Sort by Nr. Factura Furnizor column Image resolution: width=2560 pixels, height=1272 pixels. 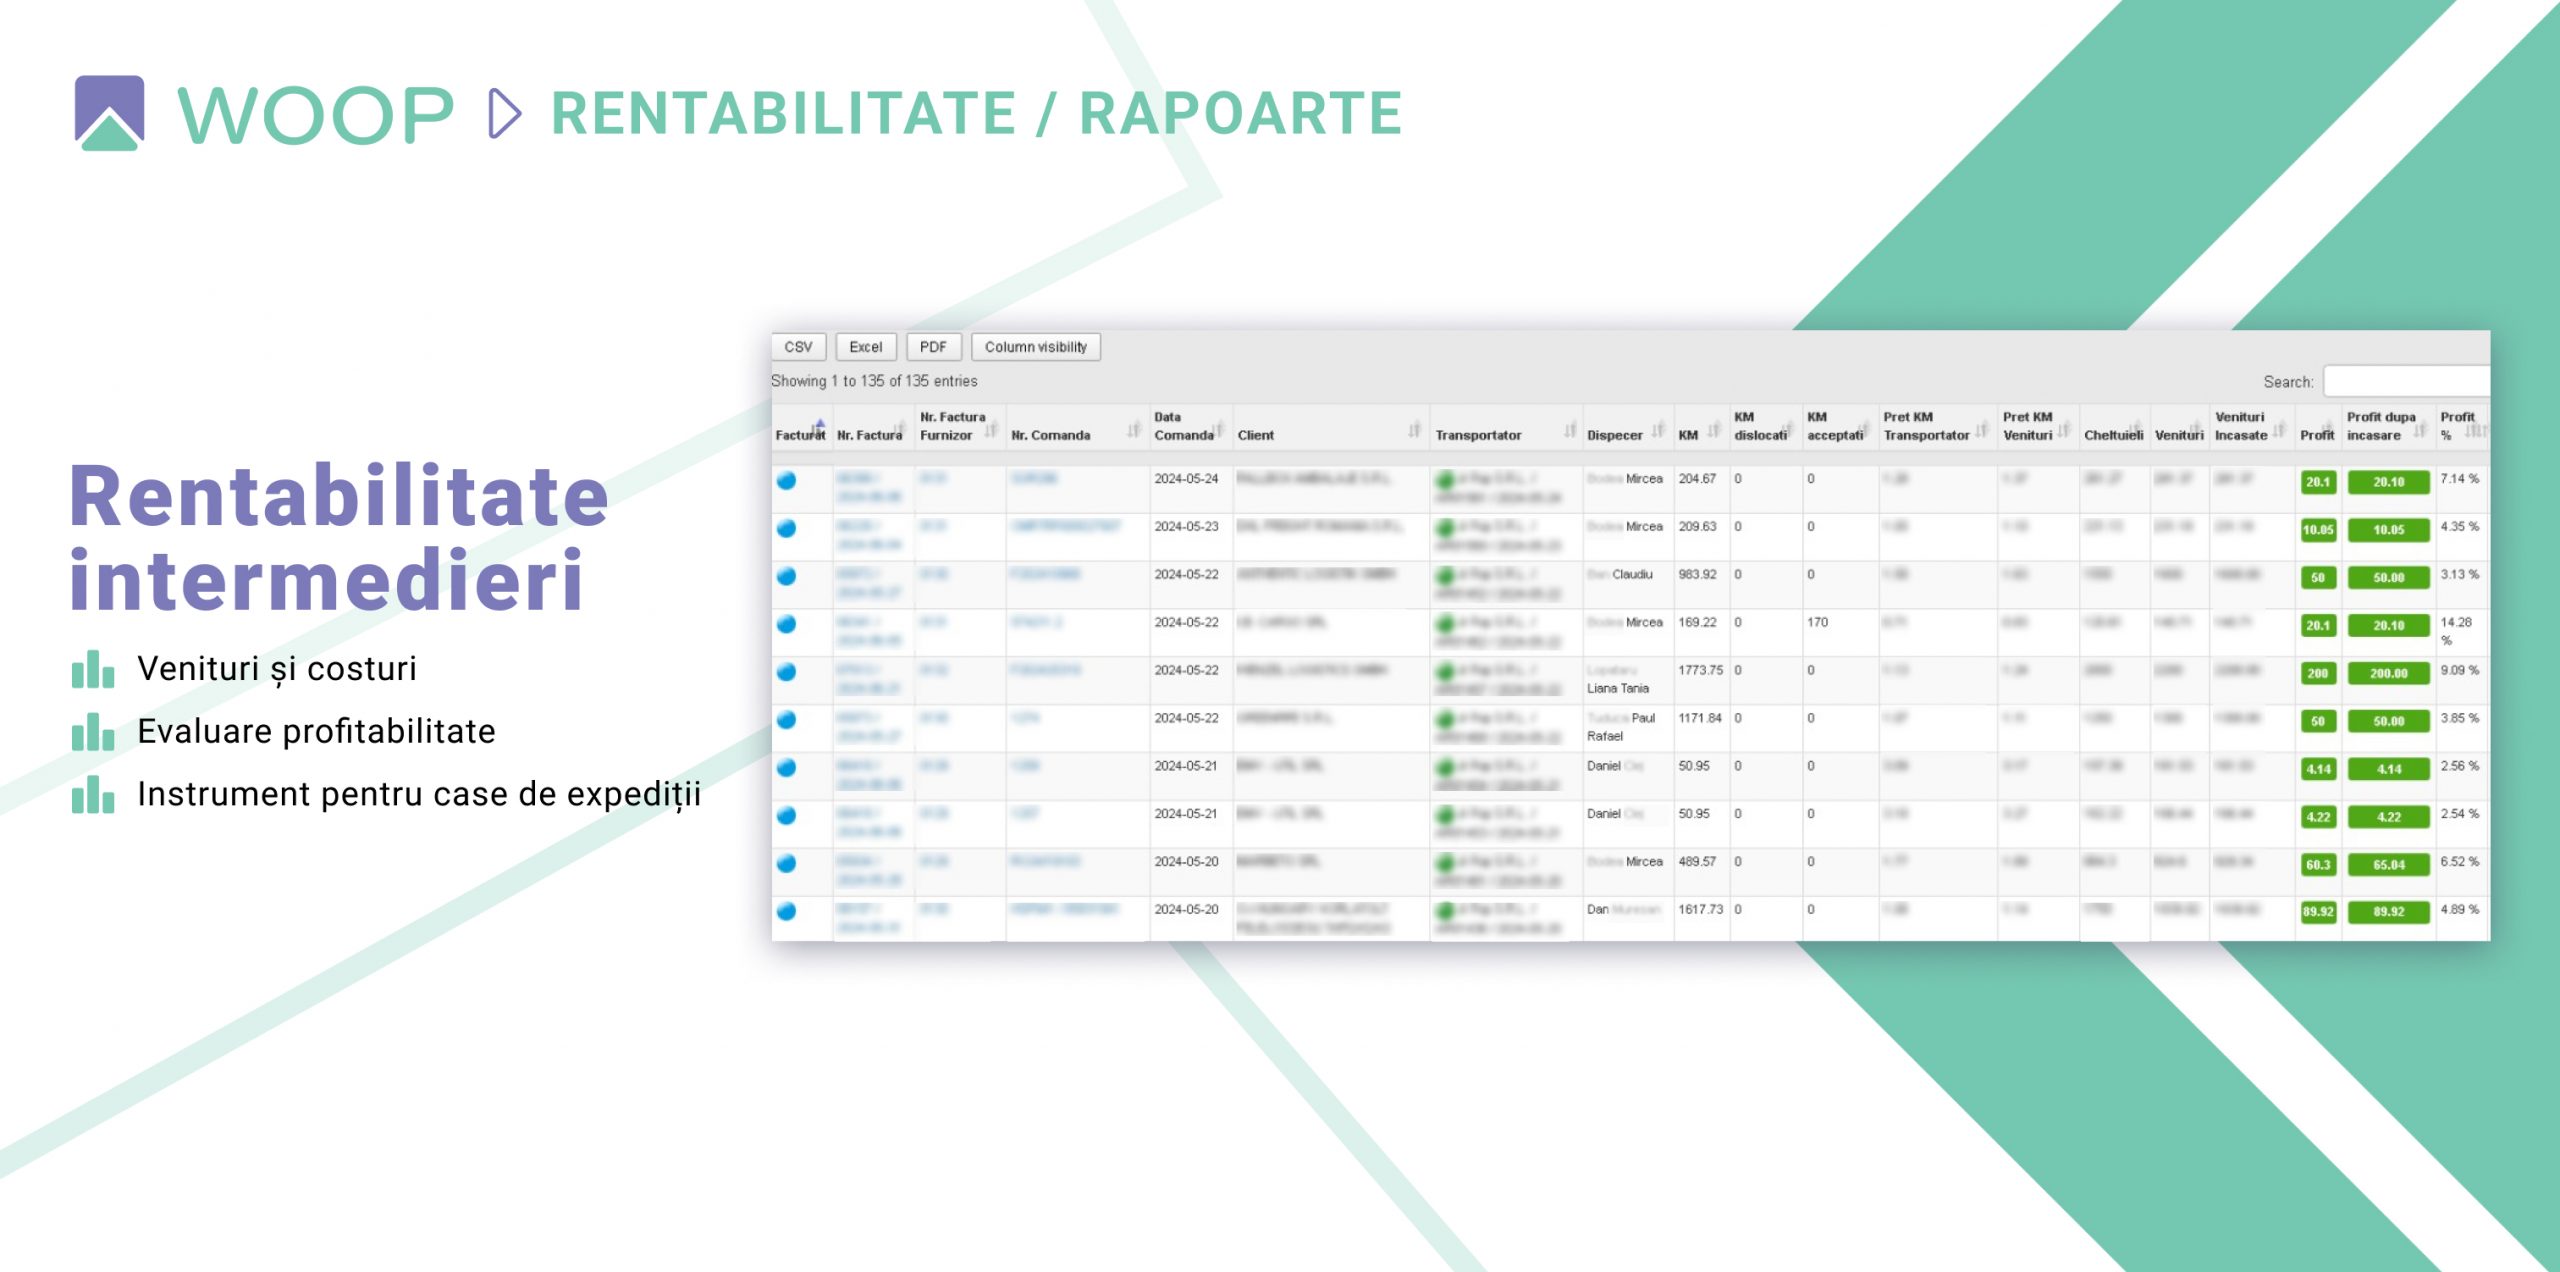(958, 427)
